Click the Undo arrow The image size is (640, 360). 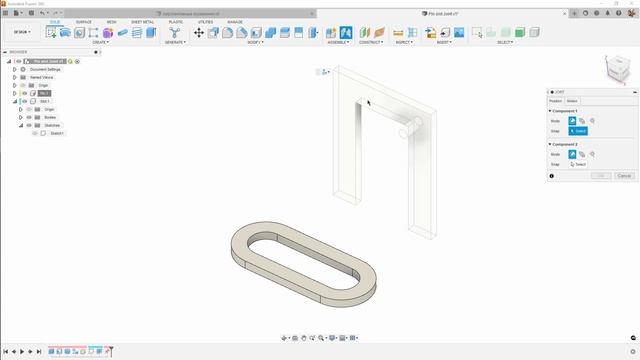click(x=42, y=13)
